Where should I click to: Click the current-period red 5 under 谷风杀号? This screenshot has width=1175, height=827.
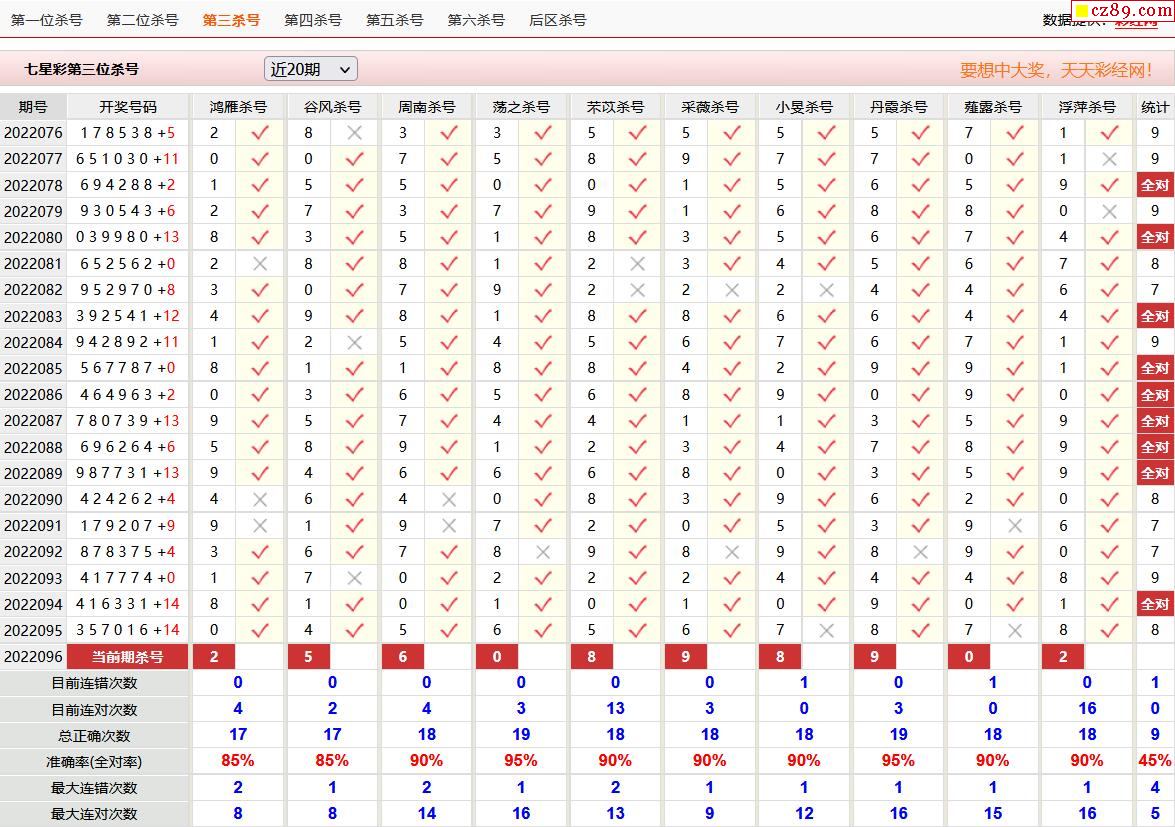[x=308, y=657]
